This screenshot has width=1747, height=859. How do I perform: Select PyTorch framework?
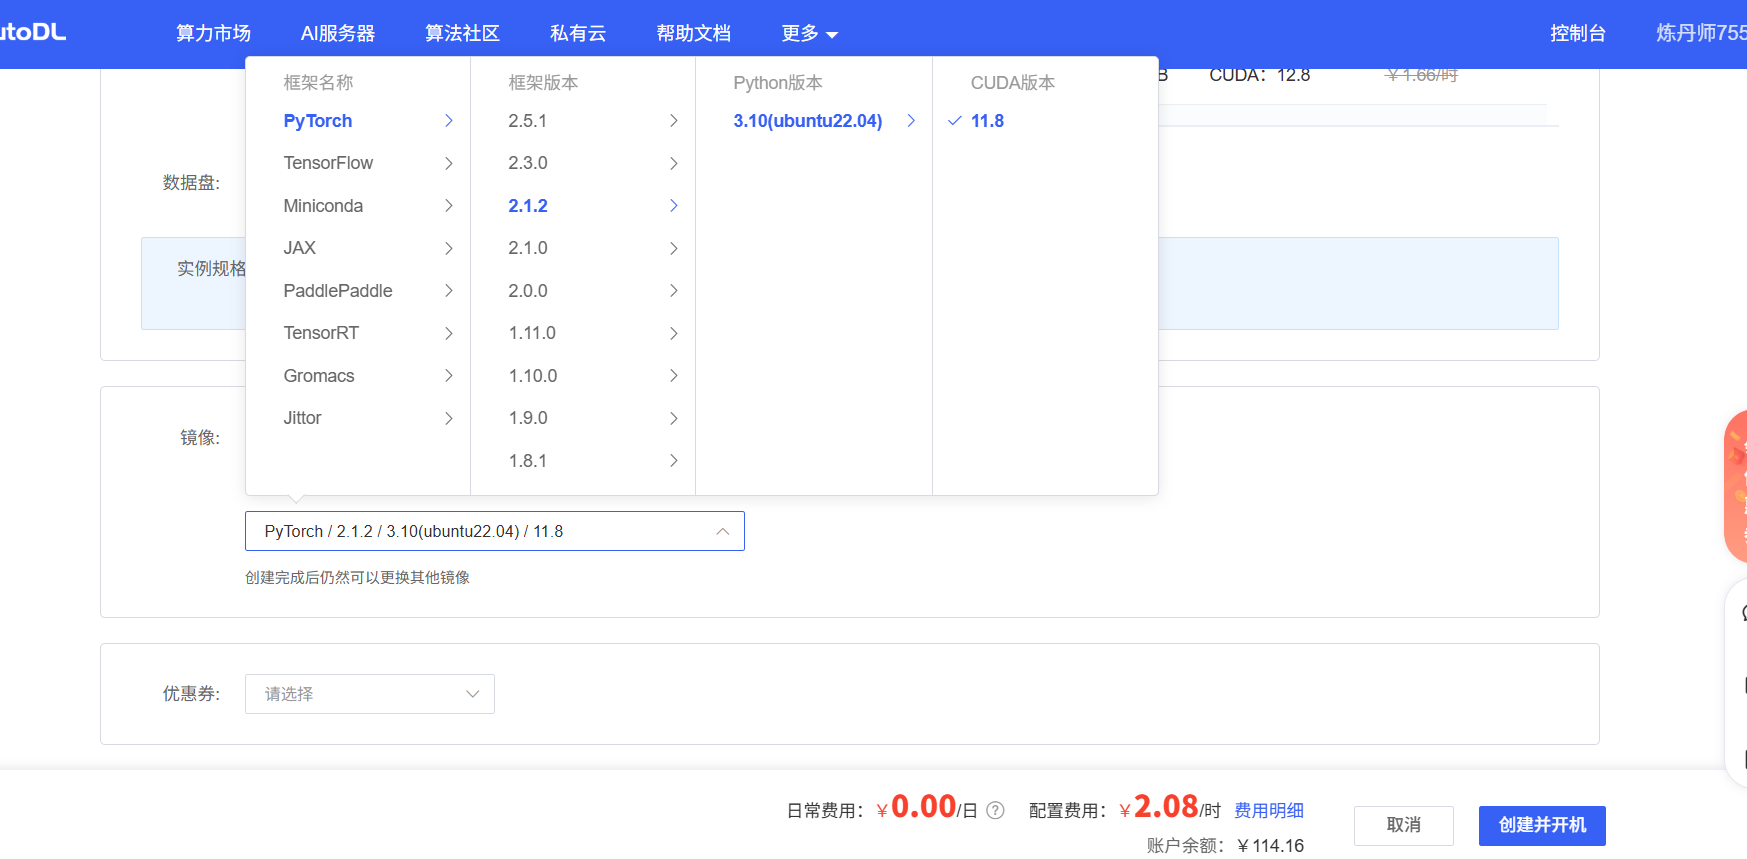point(317,121)
